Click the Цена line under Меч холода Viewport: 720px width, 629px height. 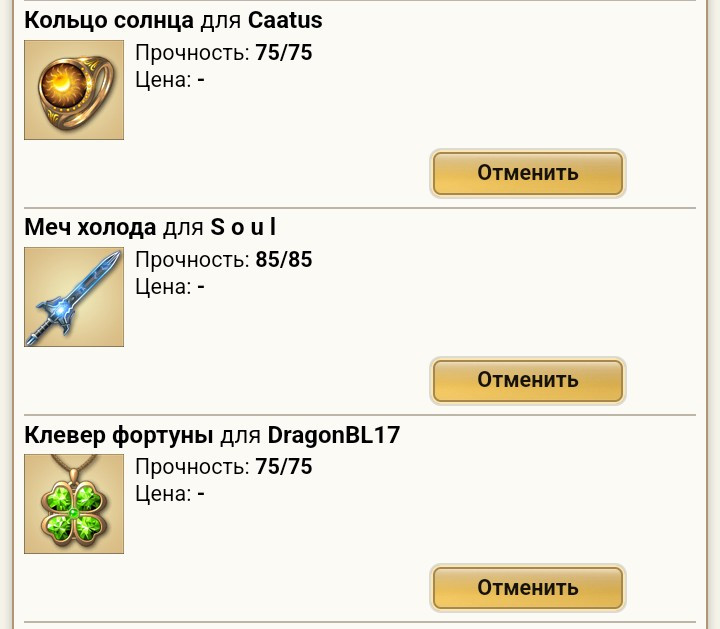pos(170,287)
